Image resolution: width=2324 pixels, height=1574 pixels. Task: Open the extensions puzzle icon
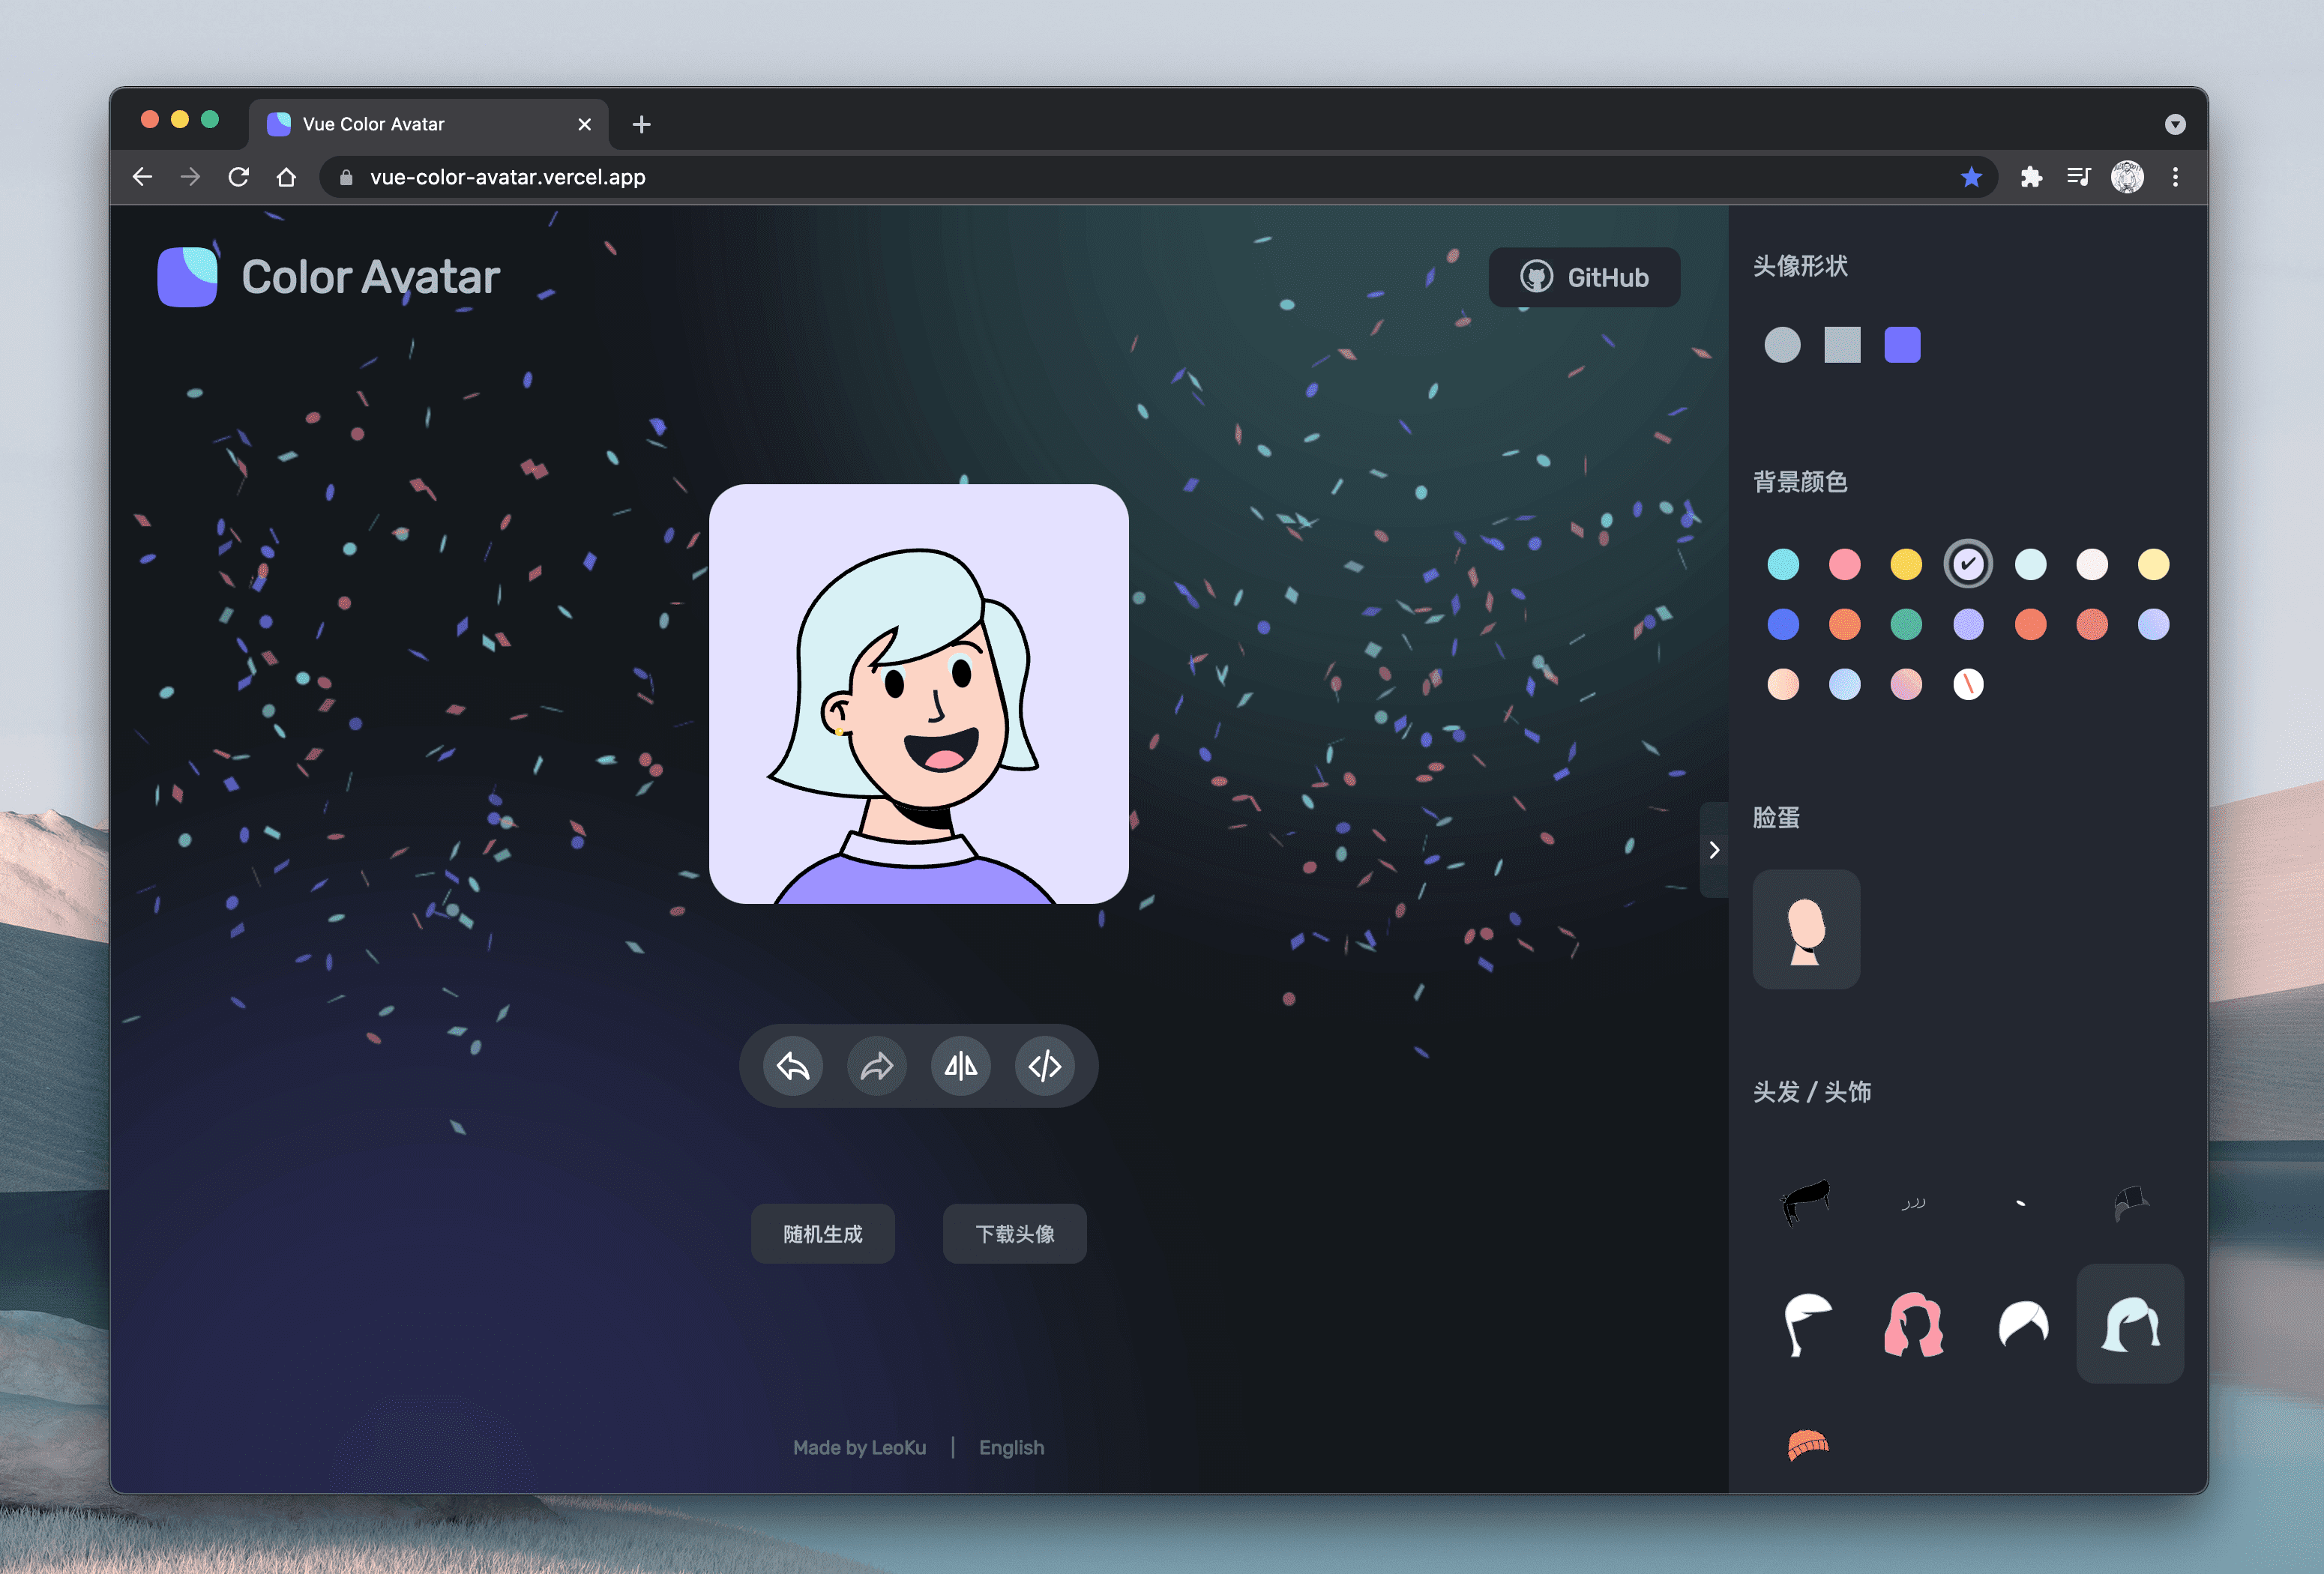click(x=2031, y=177)
